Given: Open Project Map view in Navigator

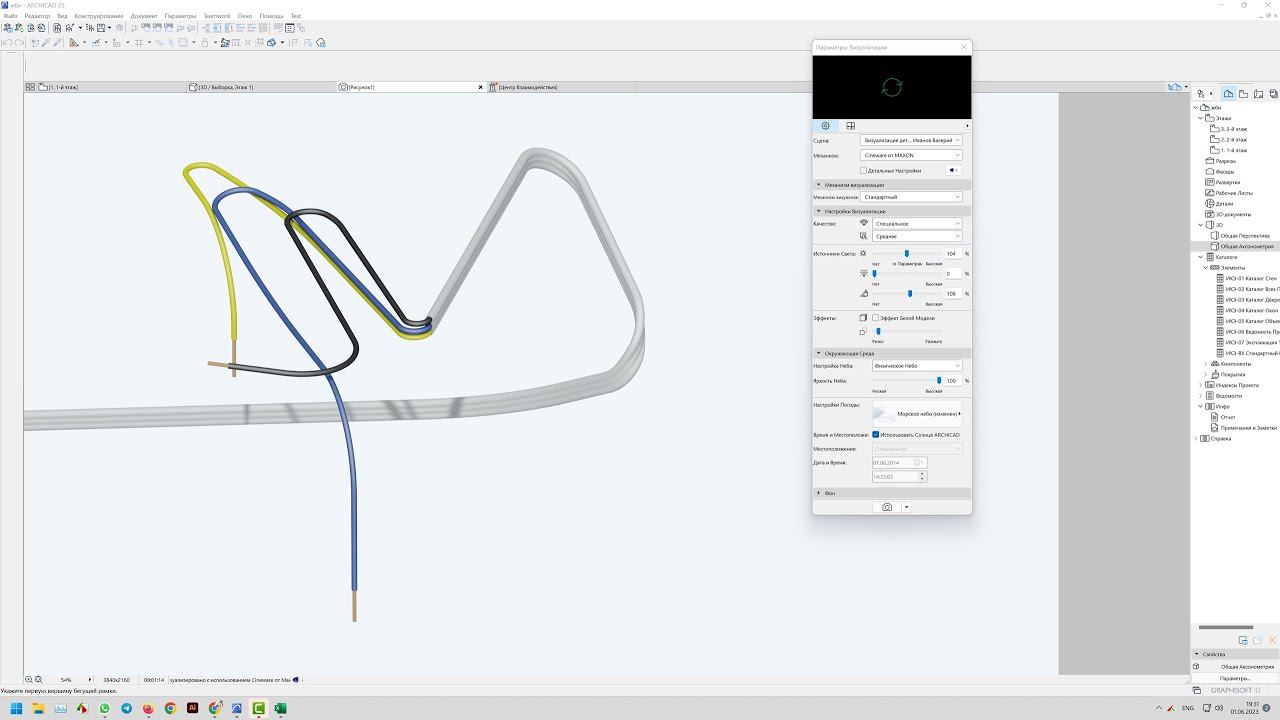Looking at the screenshot, I should (1228, 94).
